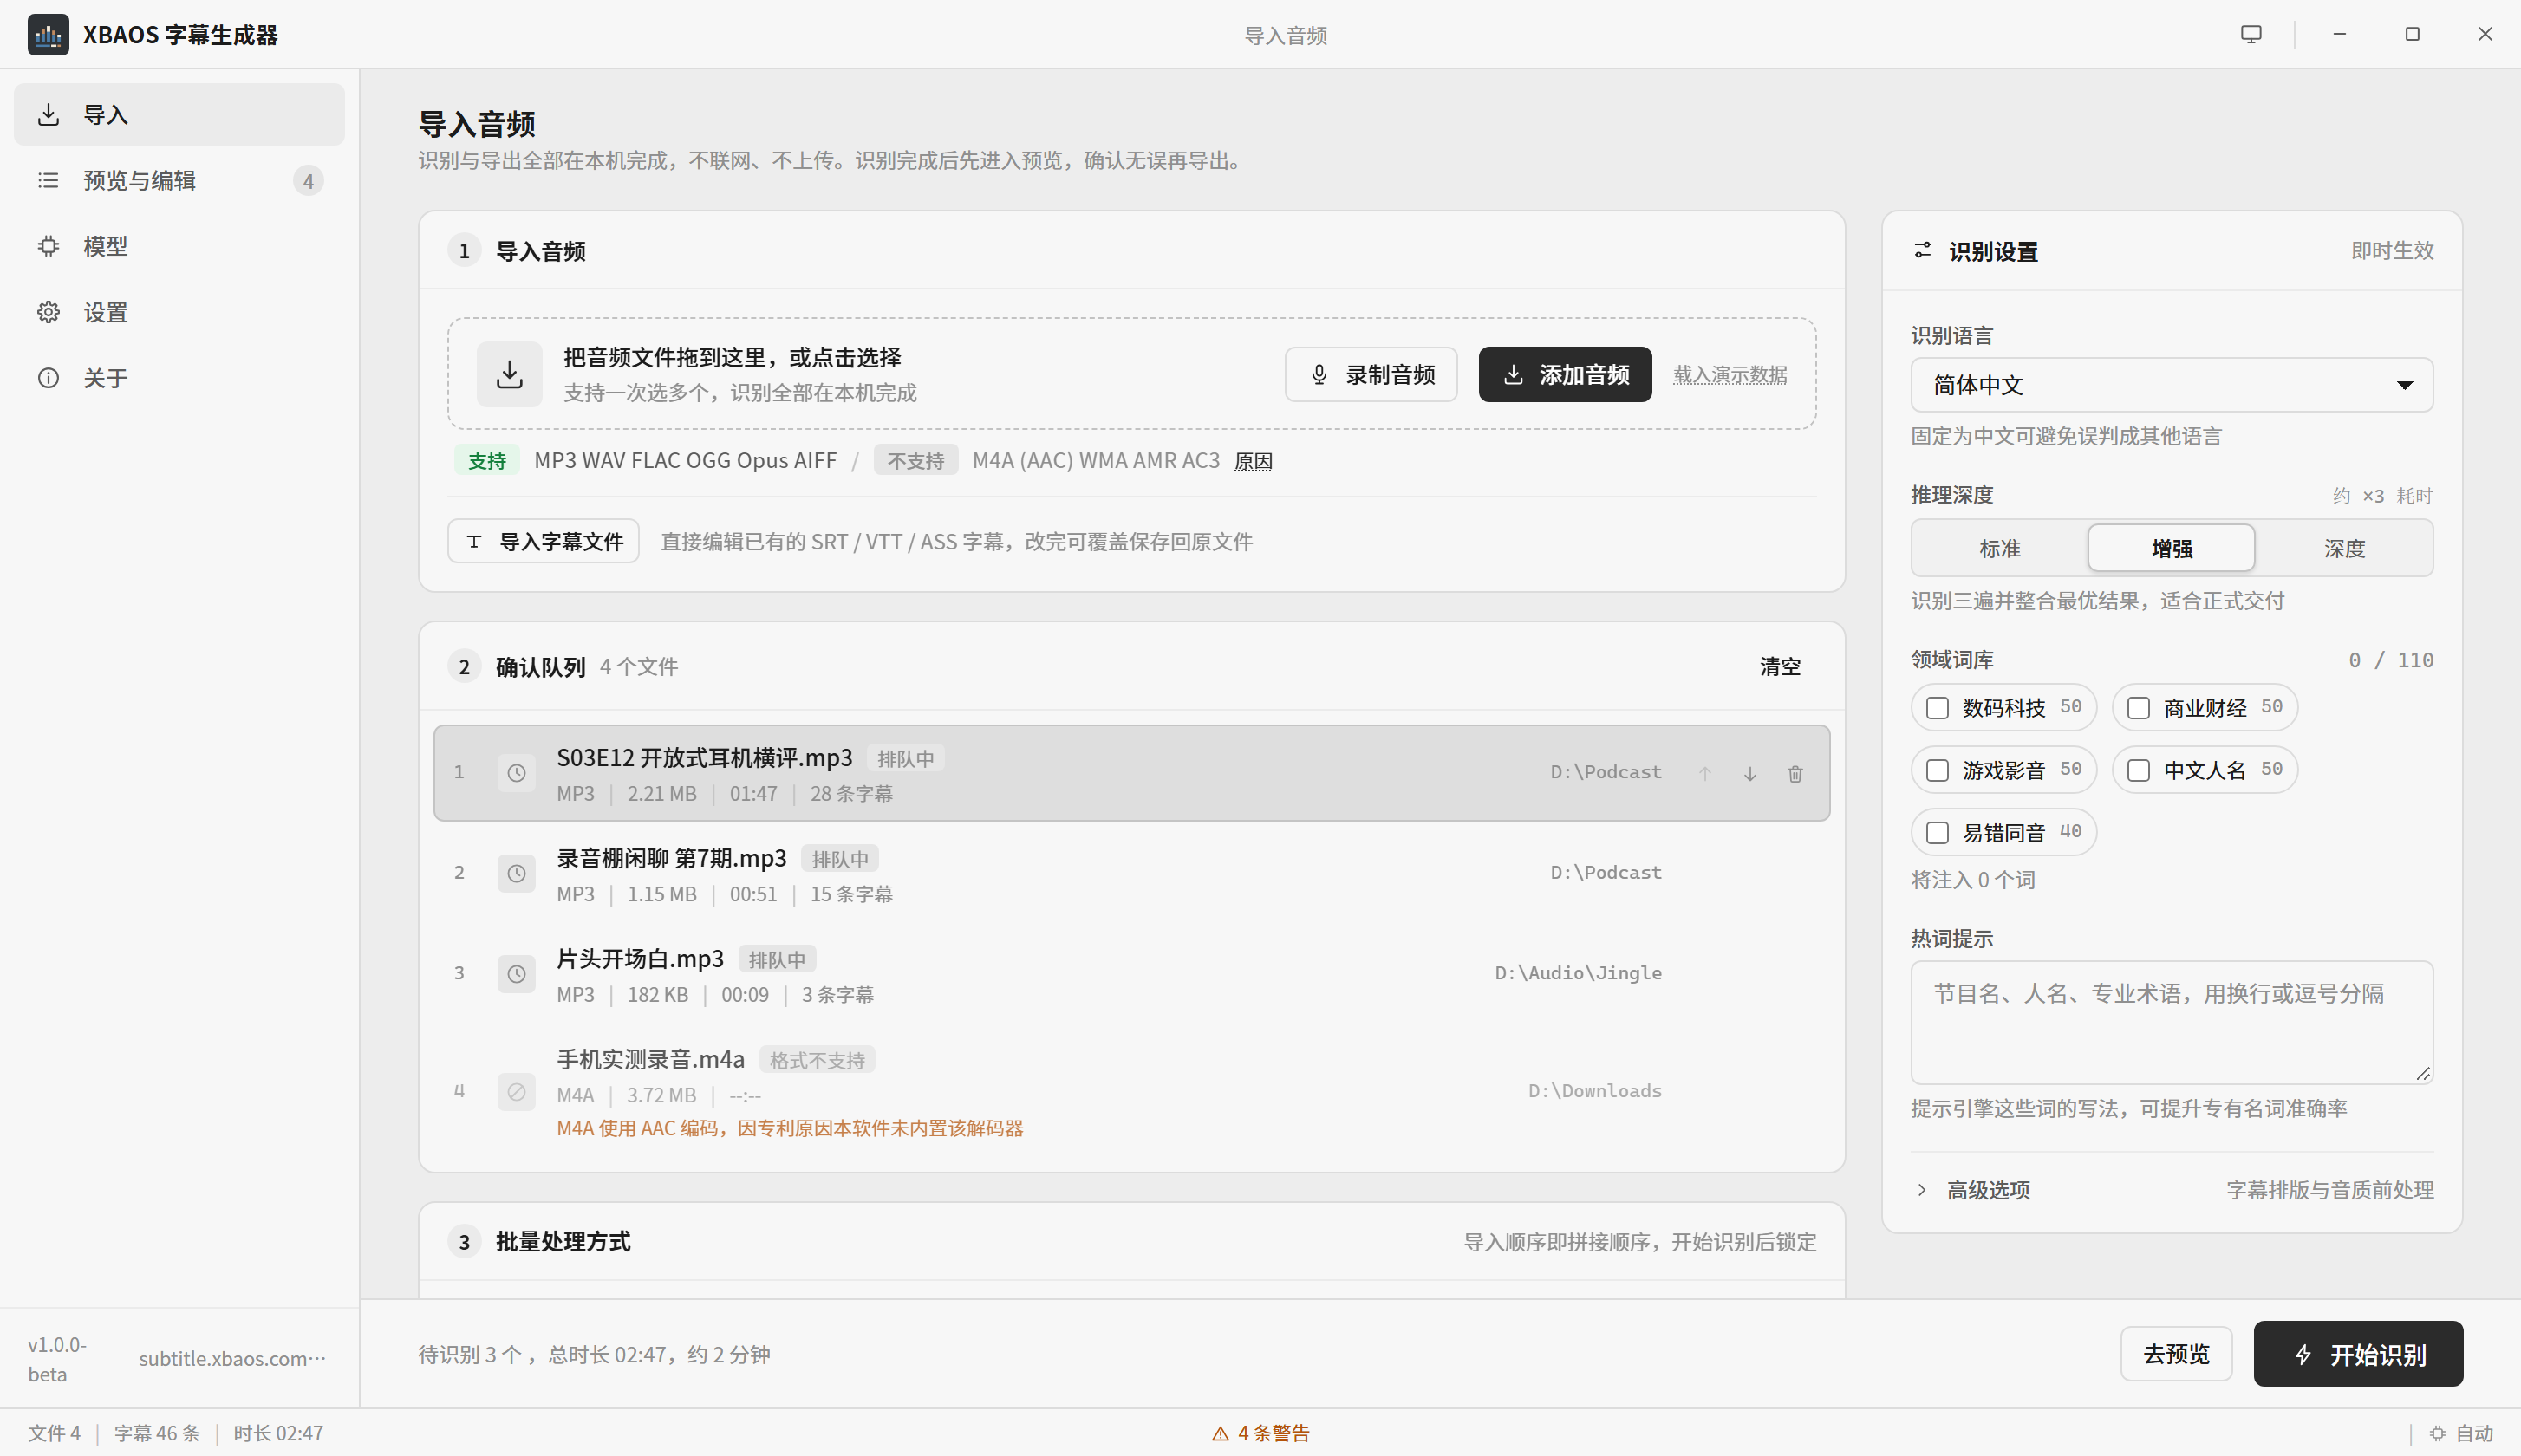2521x1456 pixels.
Task: Click the download tray icon in drop zone
Action: click(509, 374)
